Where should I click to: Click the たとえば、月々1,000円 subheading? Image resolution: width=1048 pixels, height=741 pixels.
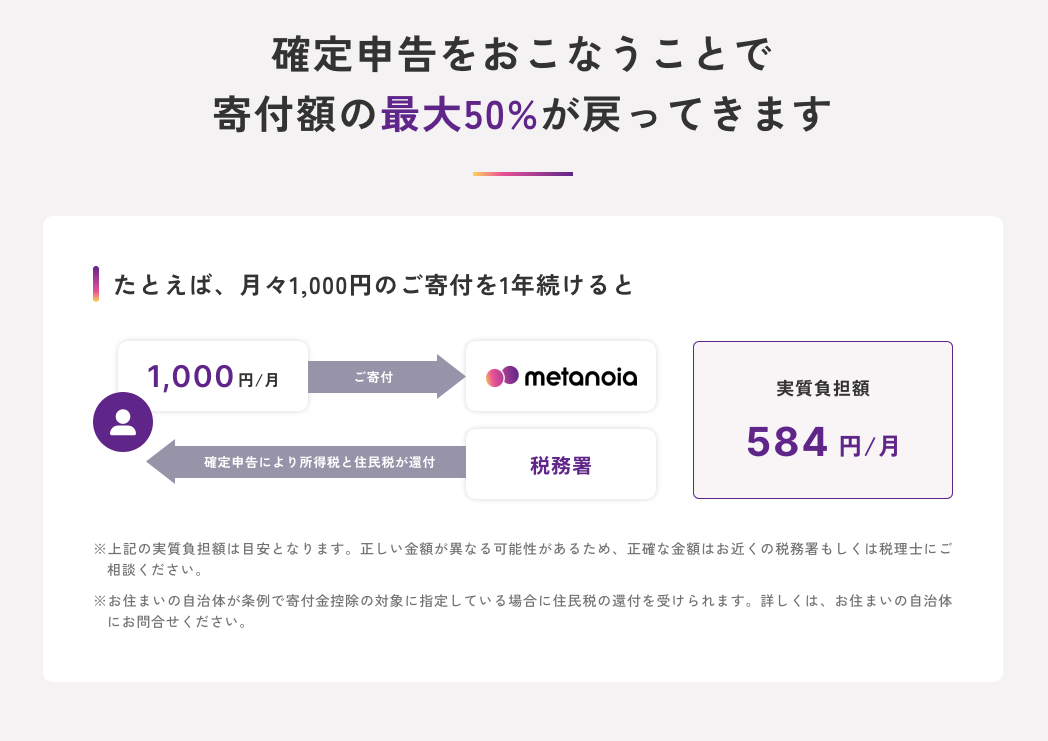coord(374,285)
